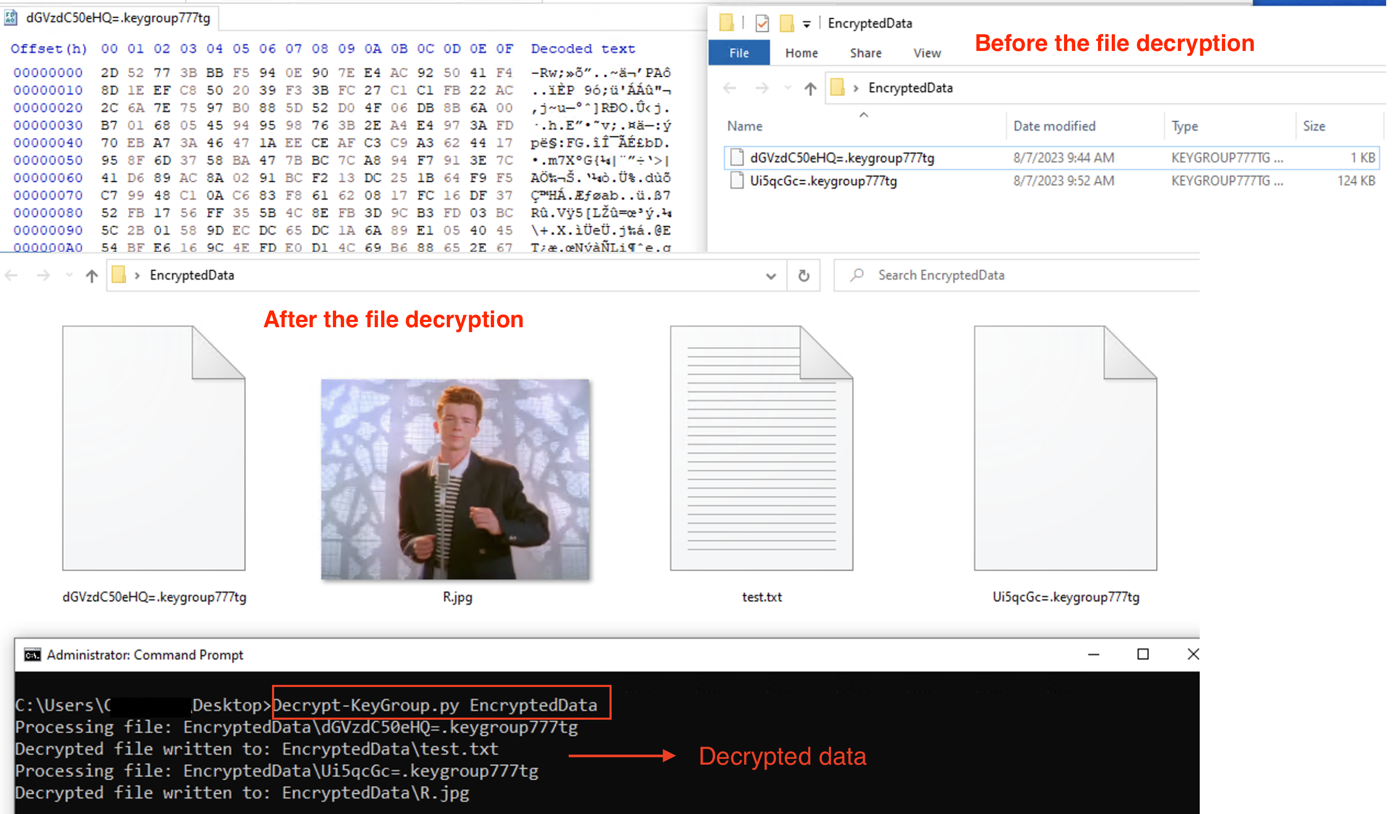The width and height of the screenshot is (1397, 814).
Task: Open the address bar history dropdown chevron
Action: coord(770,275)
